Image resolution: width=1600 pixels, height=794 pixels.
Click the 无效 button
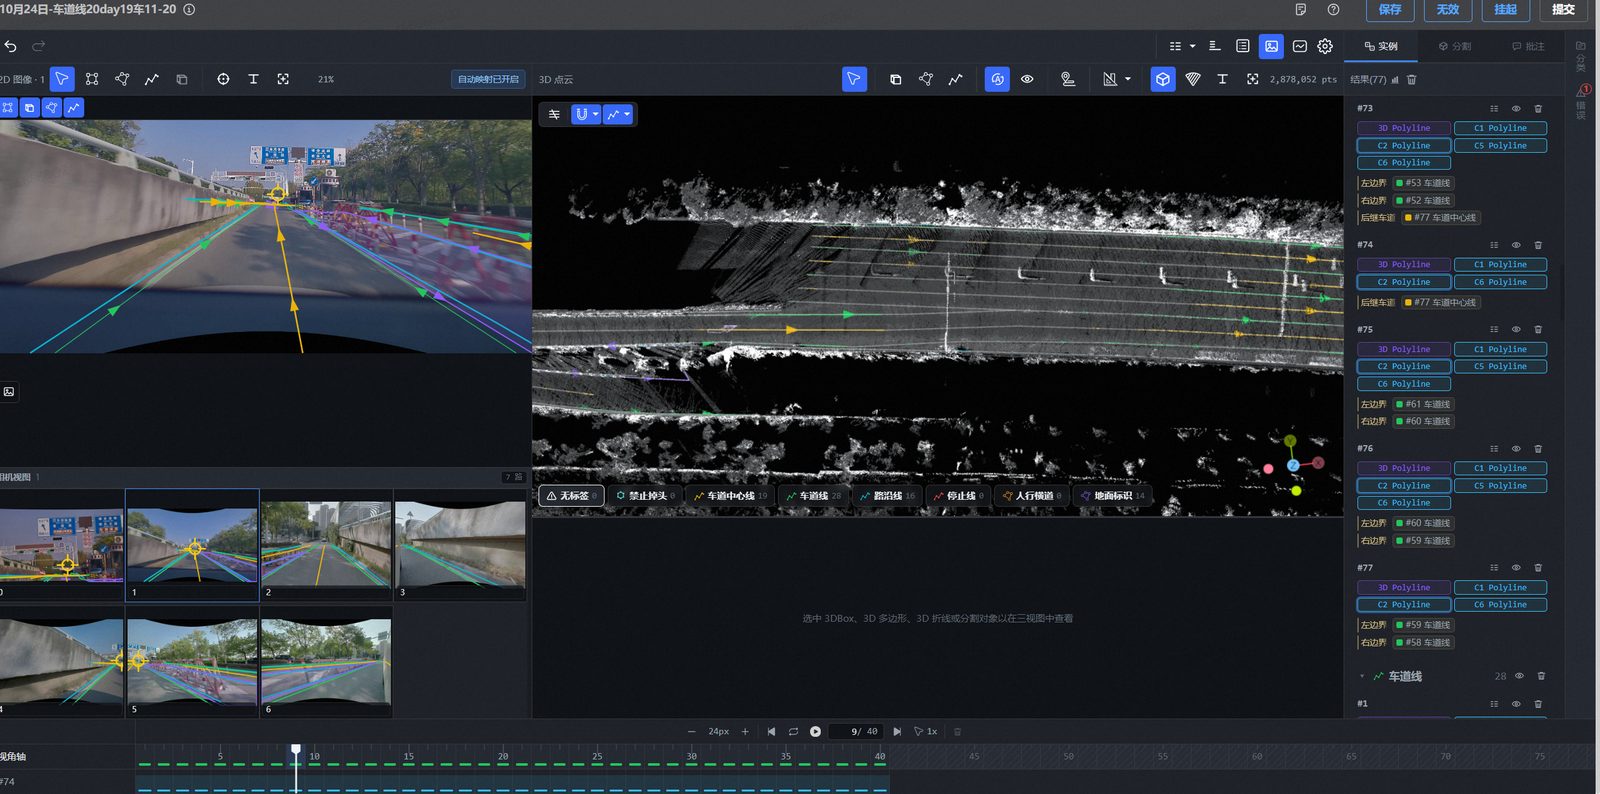tap(1448, 9)
